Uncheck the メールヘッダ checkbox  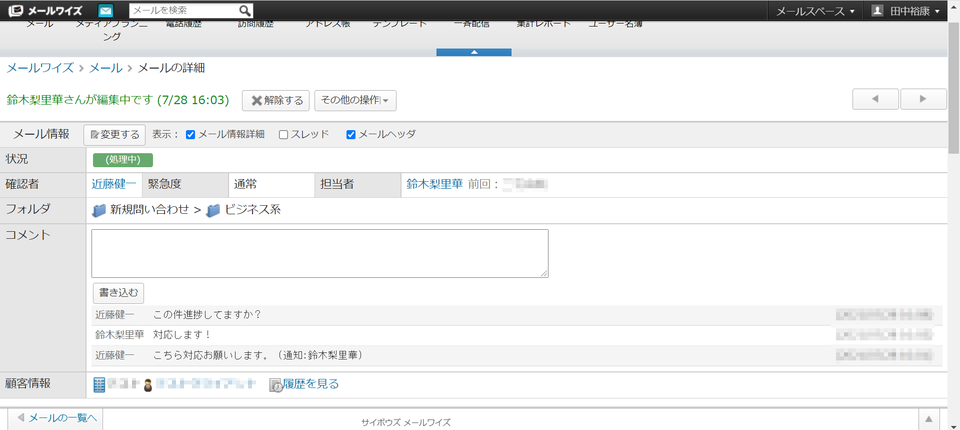(x=351, y=135)
